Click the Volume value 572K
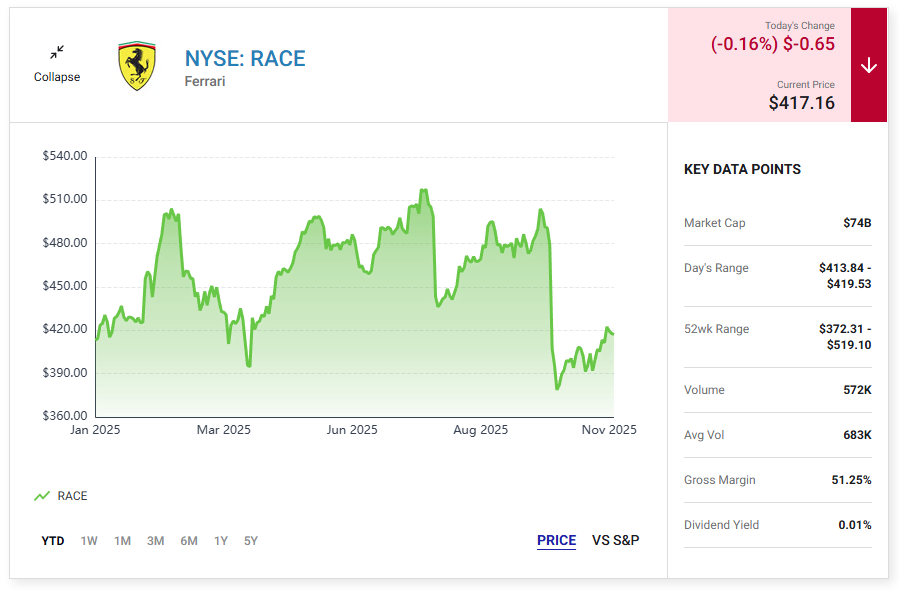The image size is (899, 591). (x=857, y=390)
